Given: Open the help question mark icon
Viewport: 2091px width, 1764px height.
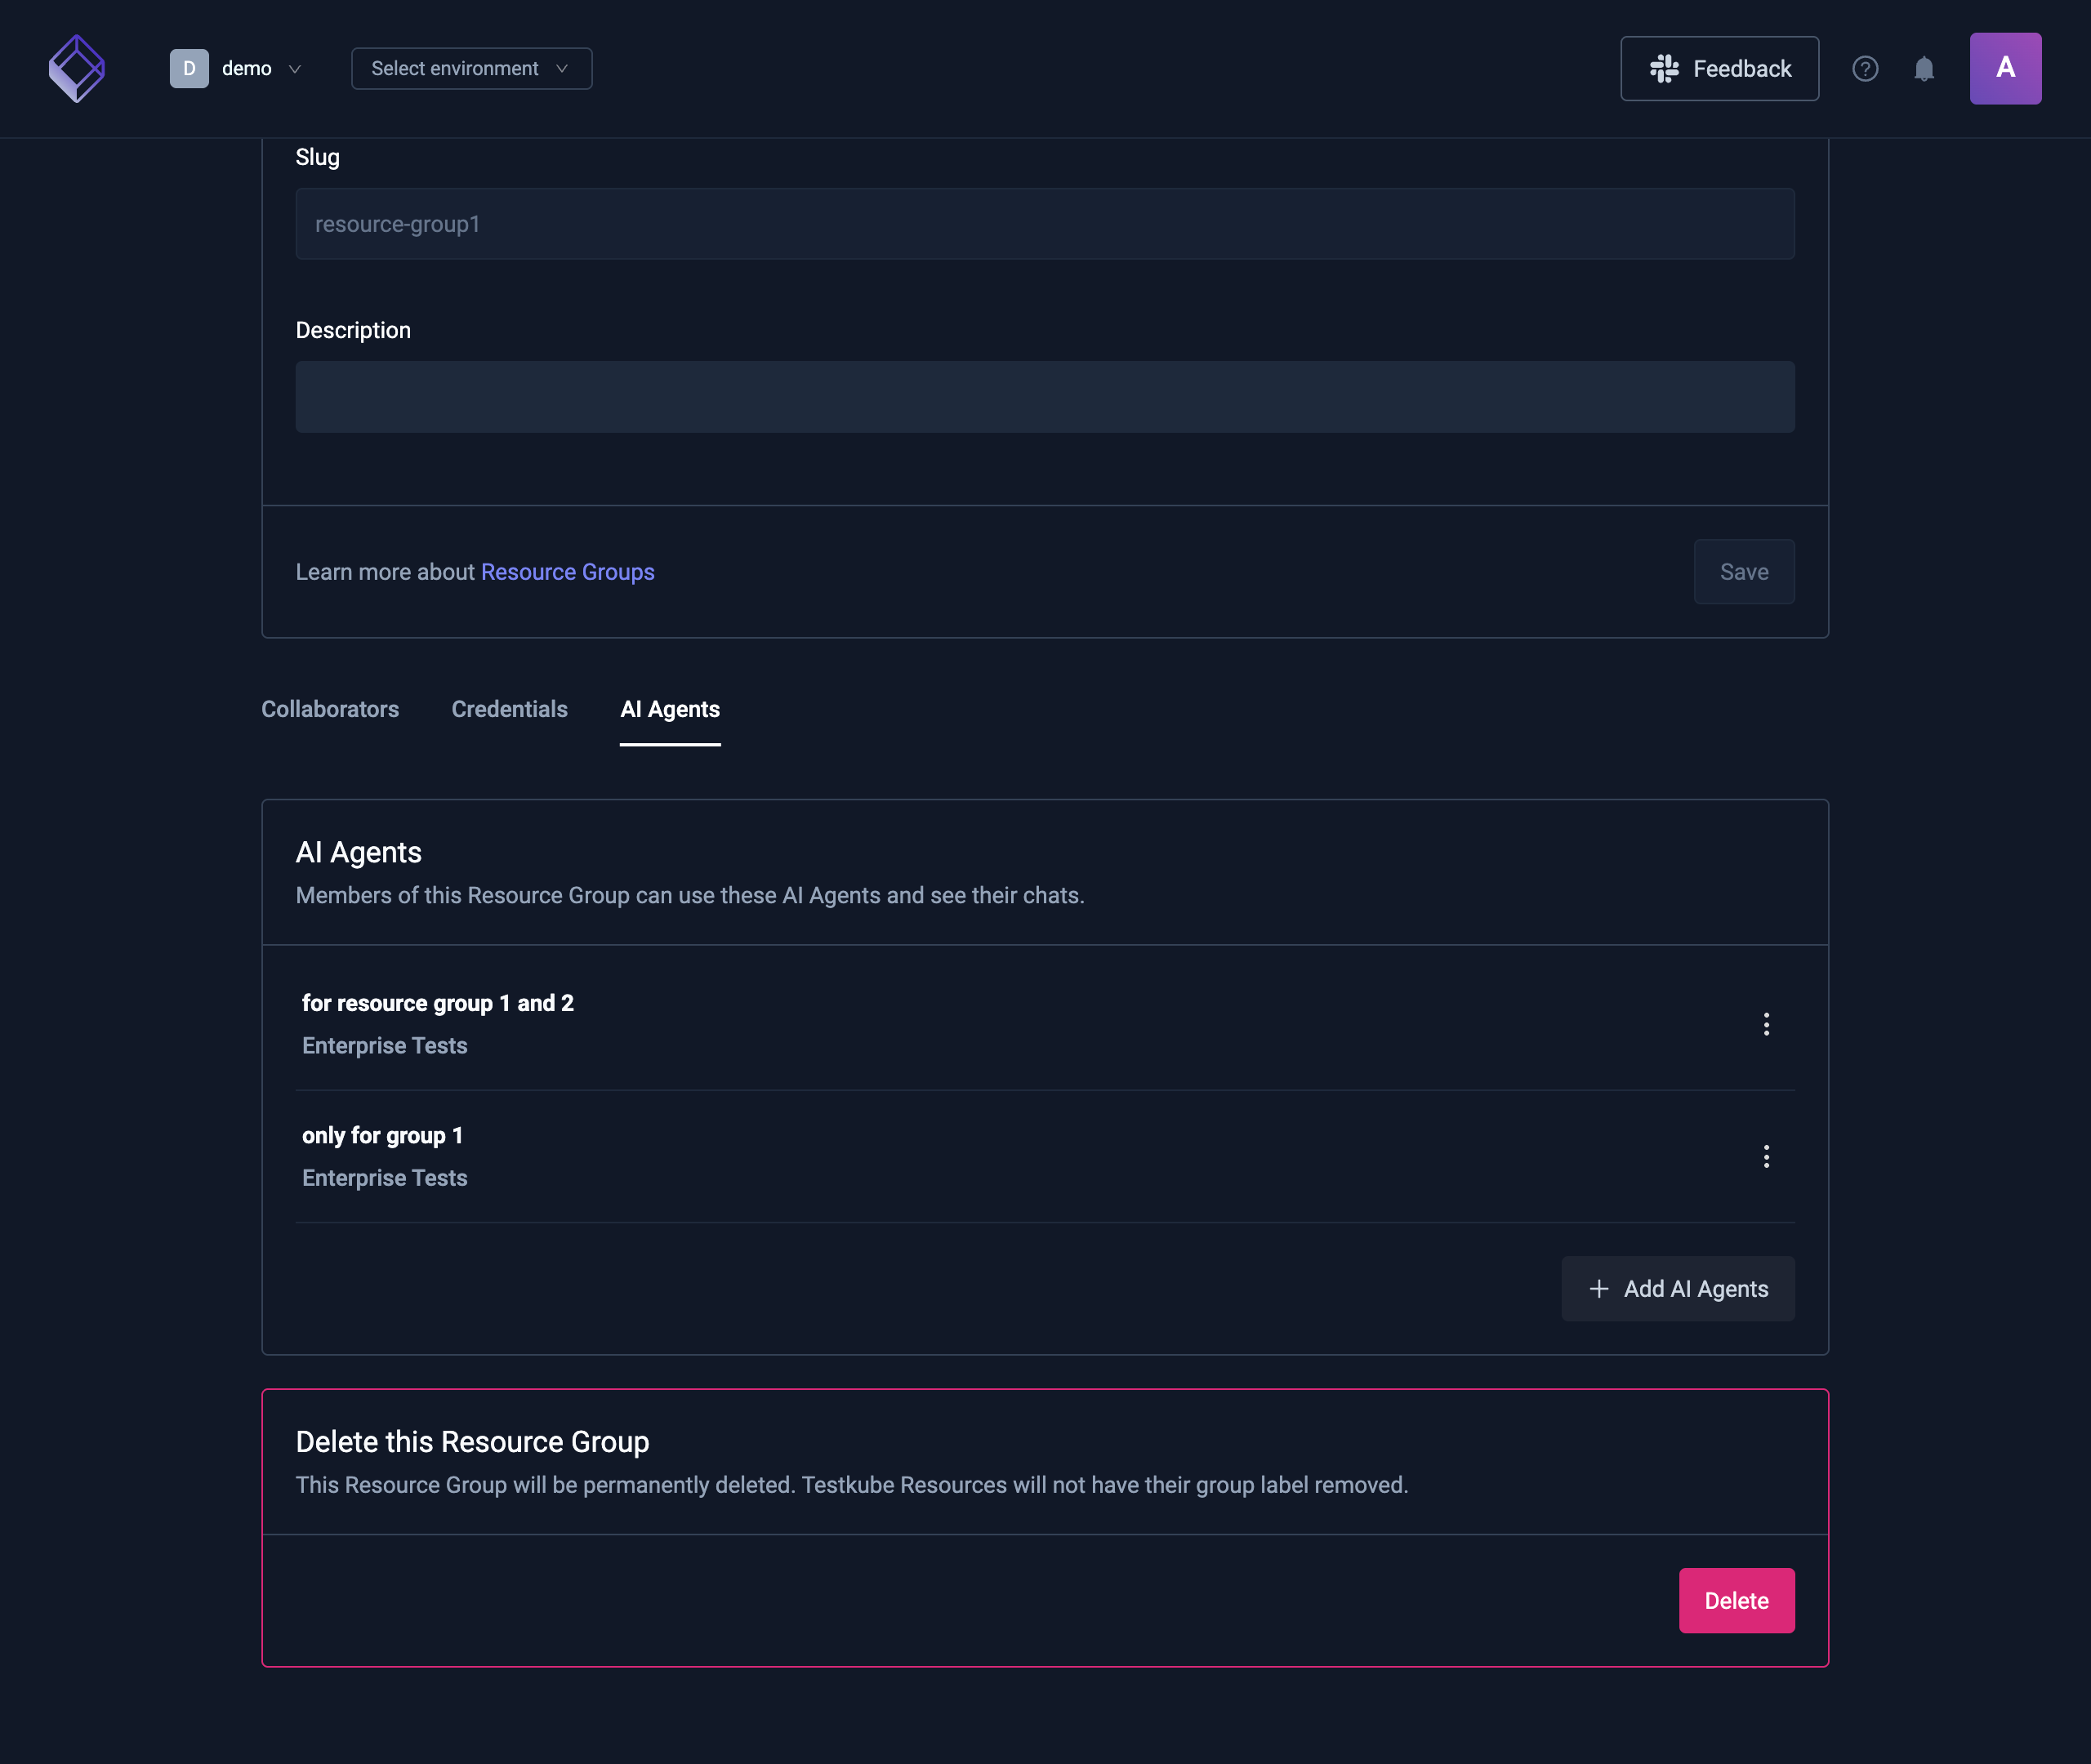Looking at the screenshot, I should 1864,69.
